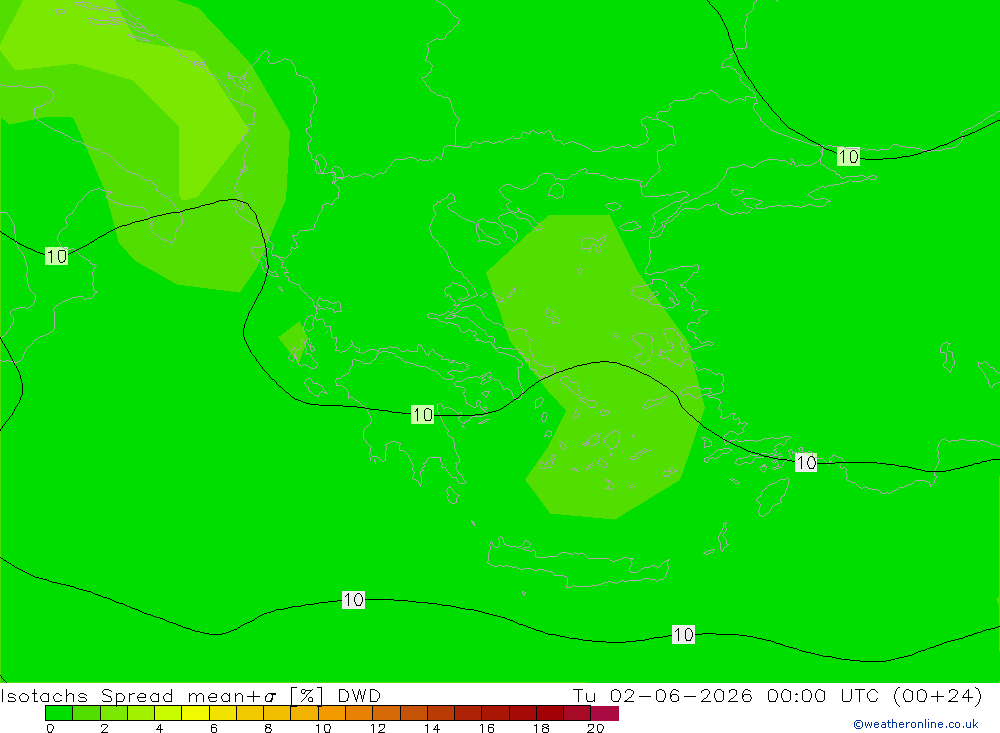1000x733 pixels.
Task: Pick the legend swatch just left of tick 20
Action: [x=578, y=713]
